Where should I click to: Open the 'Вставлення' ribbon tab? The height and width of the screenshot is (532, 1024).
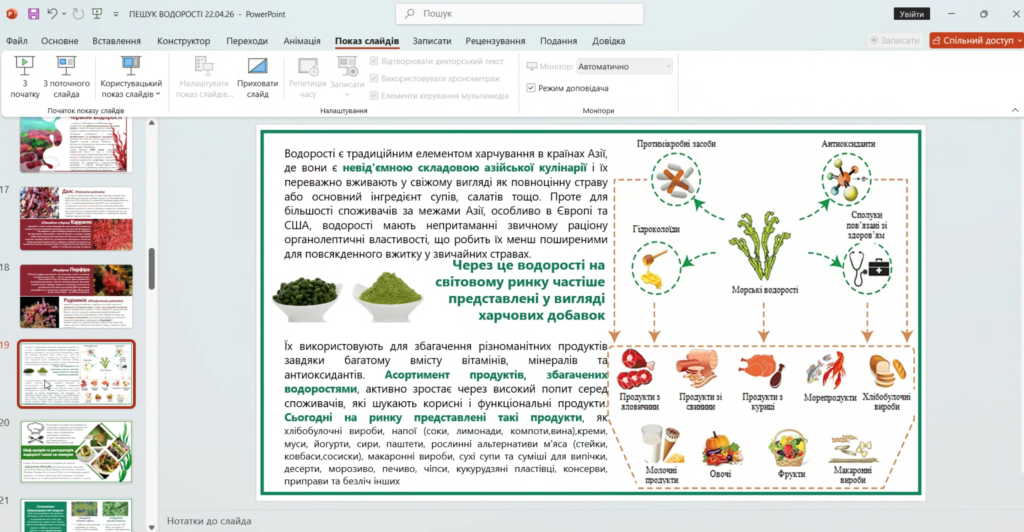pyautogui.click(x=116, y=41)
